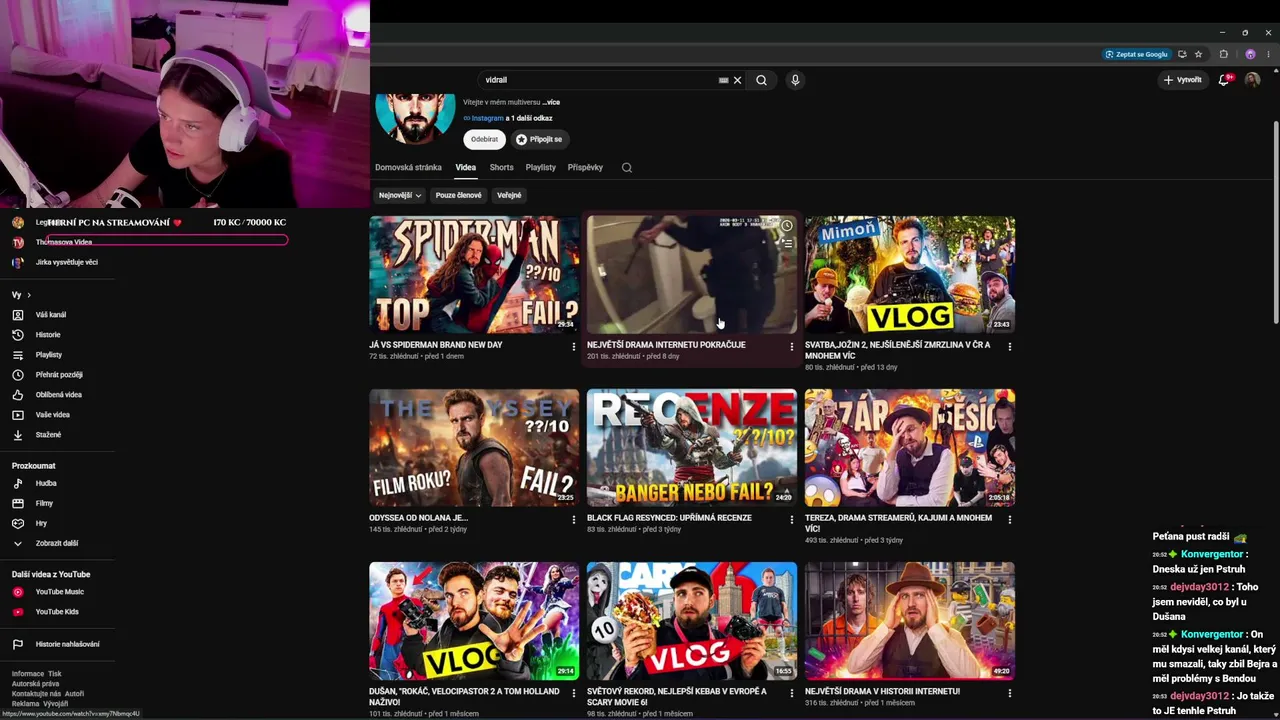Open the Black Flag Resynced recenze thumbnail

point(692,448)
